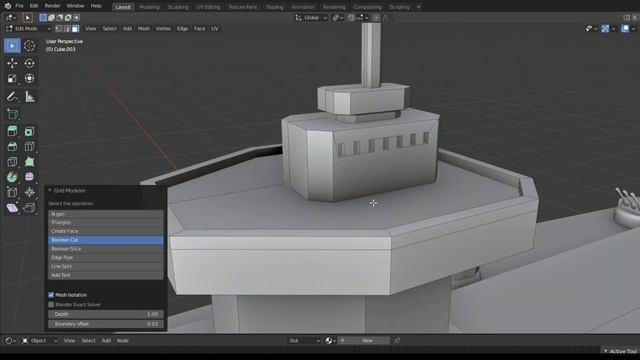The width and height of the screenshot is (640, 360).
Task: Switch to vertex select mode
Action: [59, 29]
